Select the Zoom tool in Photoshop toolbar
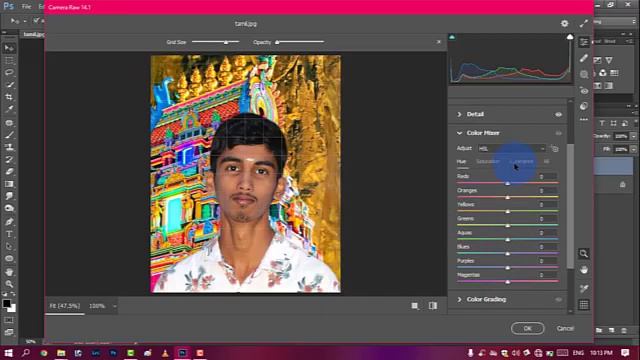This screenshot has width=640, height=360. 9,284
